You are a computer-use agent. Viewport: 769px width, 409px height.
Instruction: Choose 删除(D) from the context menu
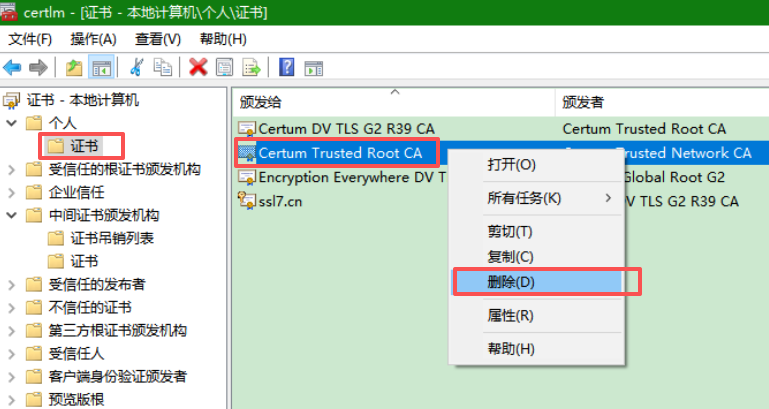tap(511, 282)
